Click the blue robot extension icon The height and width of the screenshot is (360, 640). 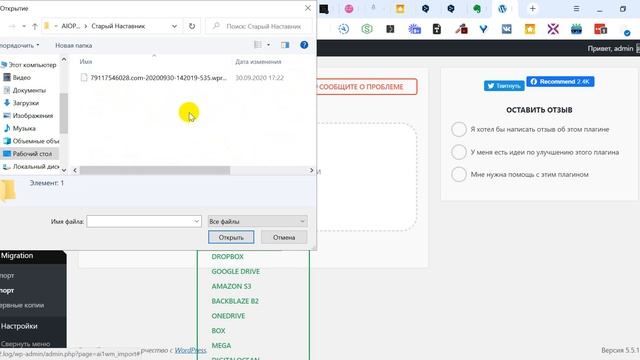[x=576, y=29]
